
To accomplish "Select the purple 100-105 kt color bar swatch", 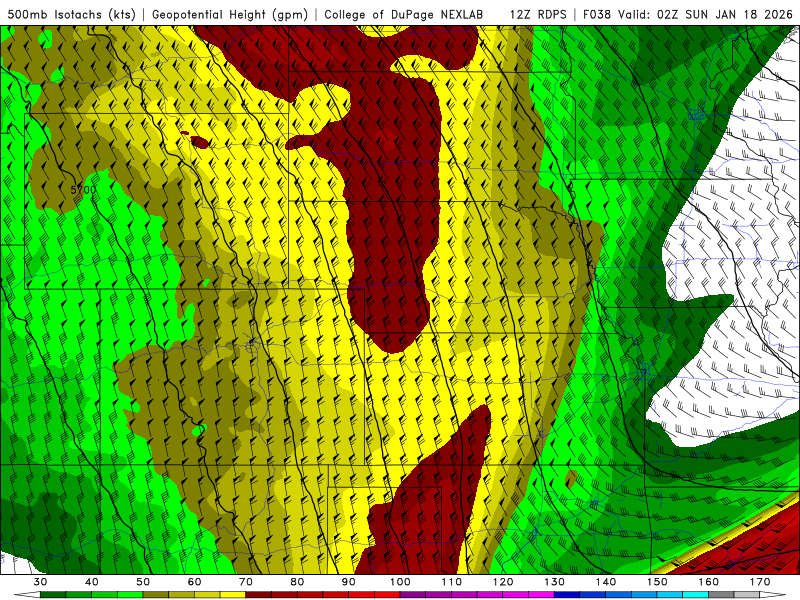I will point(413,595).
